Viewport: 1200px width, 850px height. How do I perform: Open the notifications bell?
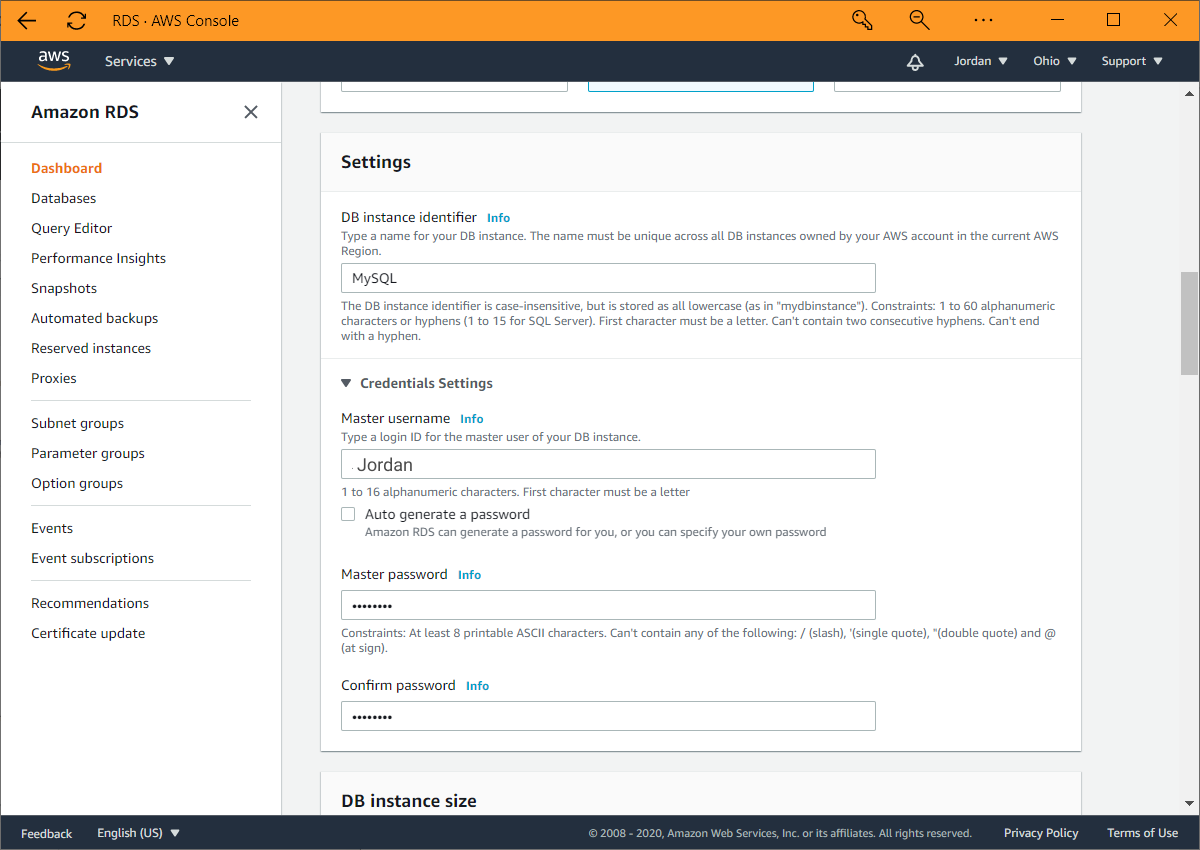(x=915, y=61)
